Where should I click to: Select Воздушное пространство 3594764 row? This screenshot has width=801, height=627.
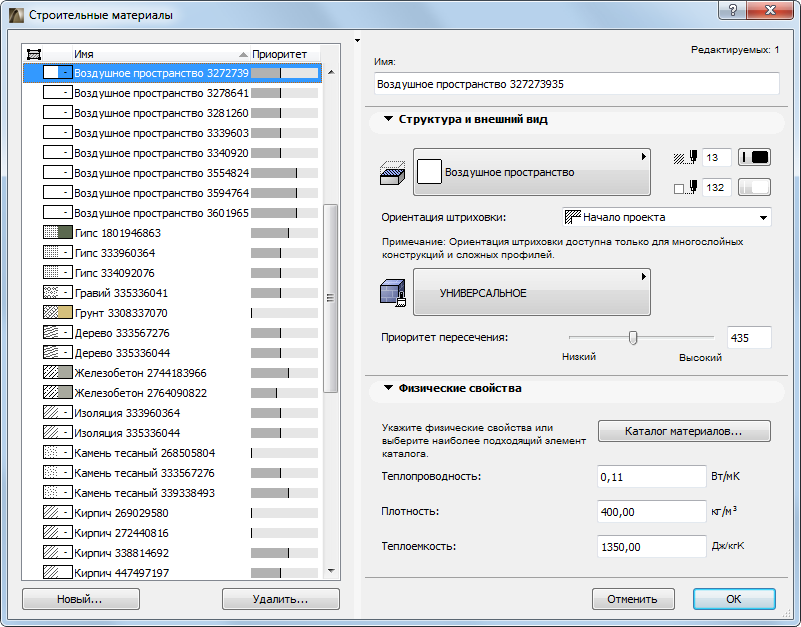click(x=172, y=193)
